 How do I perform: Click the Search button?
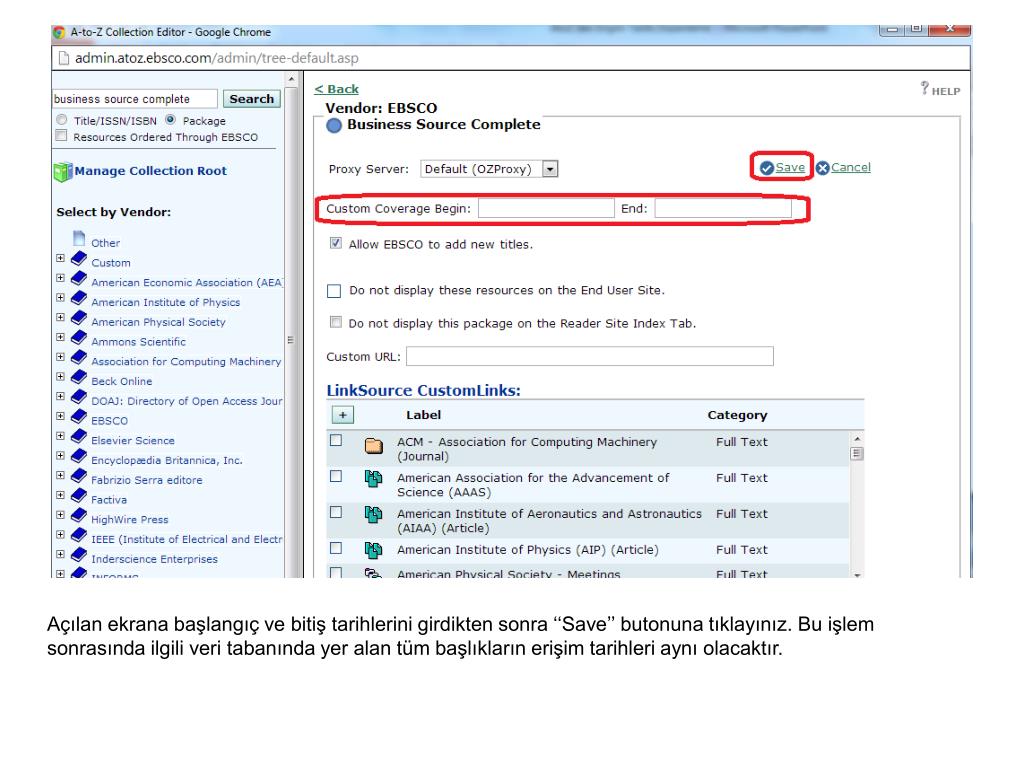click(251, 99)
